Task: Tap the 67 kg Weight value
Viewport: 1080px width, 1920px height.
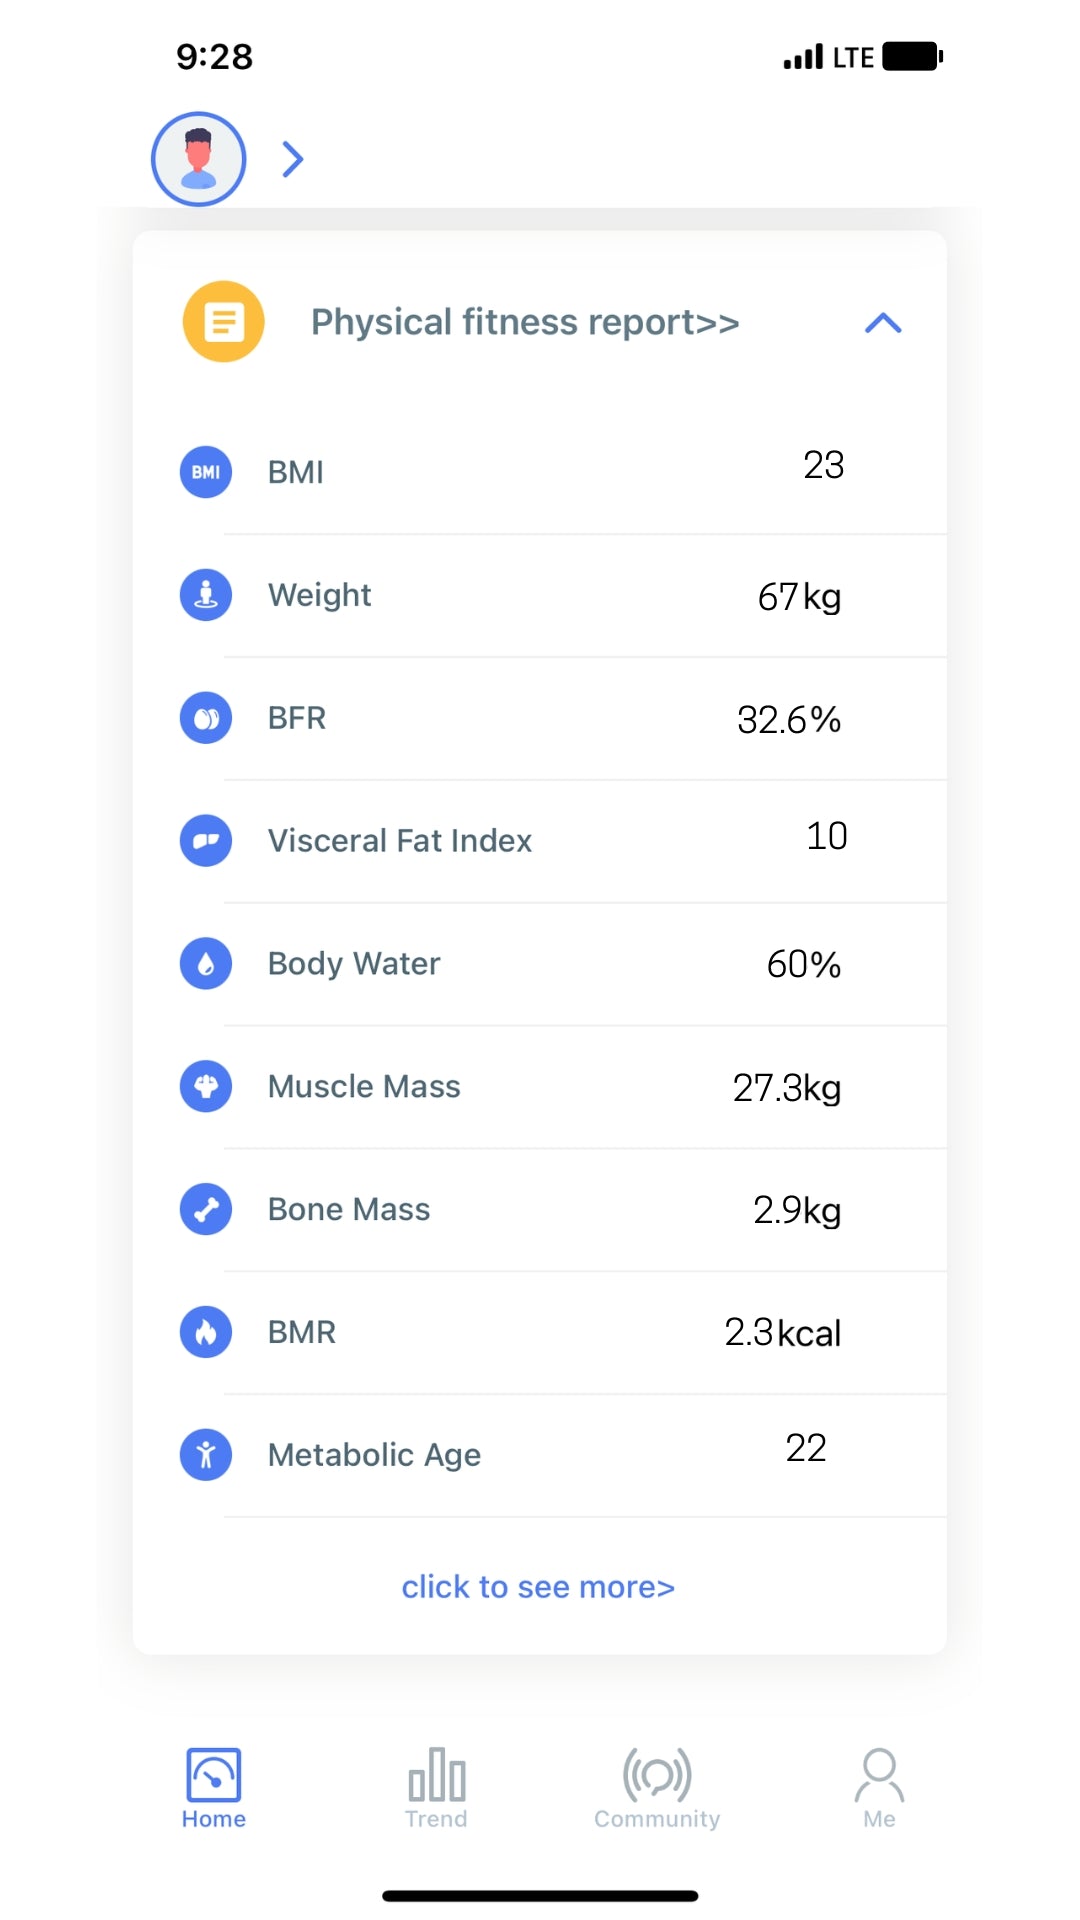Action: click(799, 597)
